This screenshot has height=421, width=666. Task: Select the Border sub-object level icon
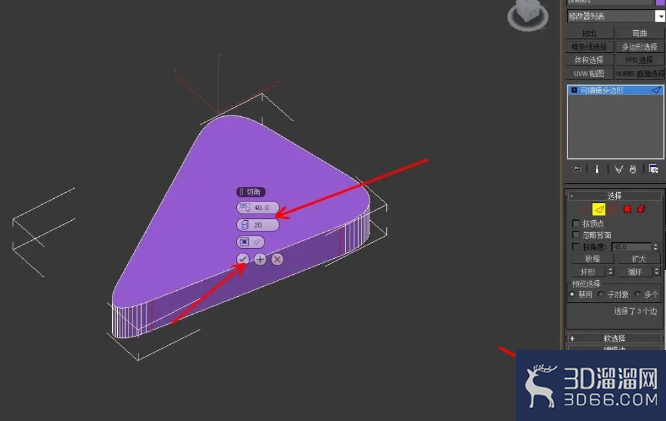coord(613,209)
